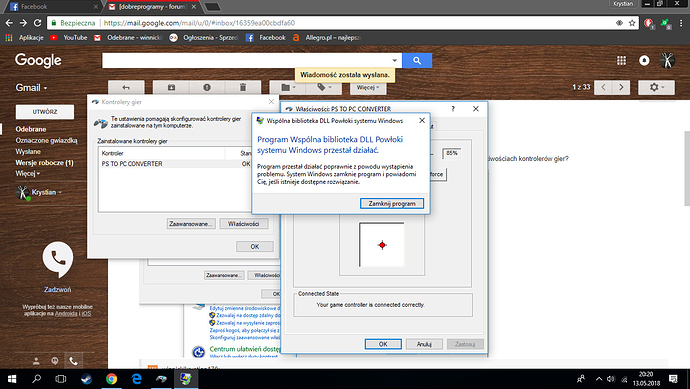Switch to the Facebook browser tab
Viewport: 690px width, 389px height.
[x=53, y=7]
